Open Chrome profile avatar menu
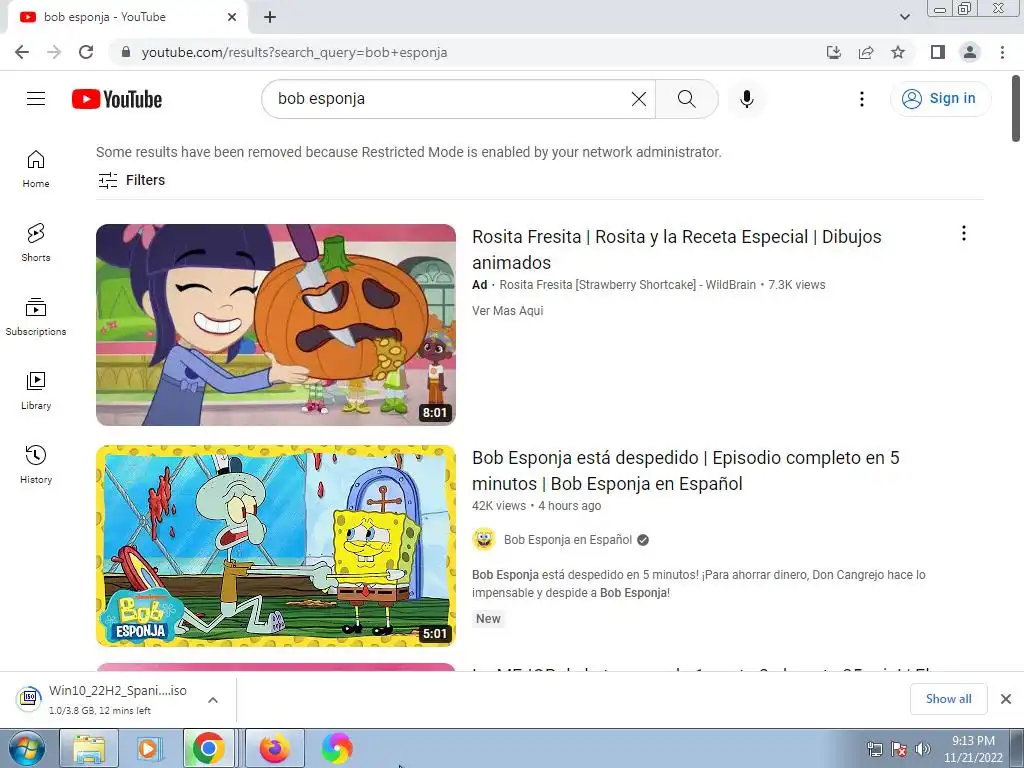This screenshot has width=1024, height=768. 970,52
